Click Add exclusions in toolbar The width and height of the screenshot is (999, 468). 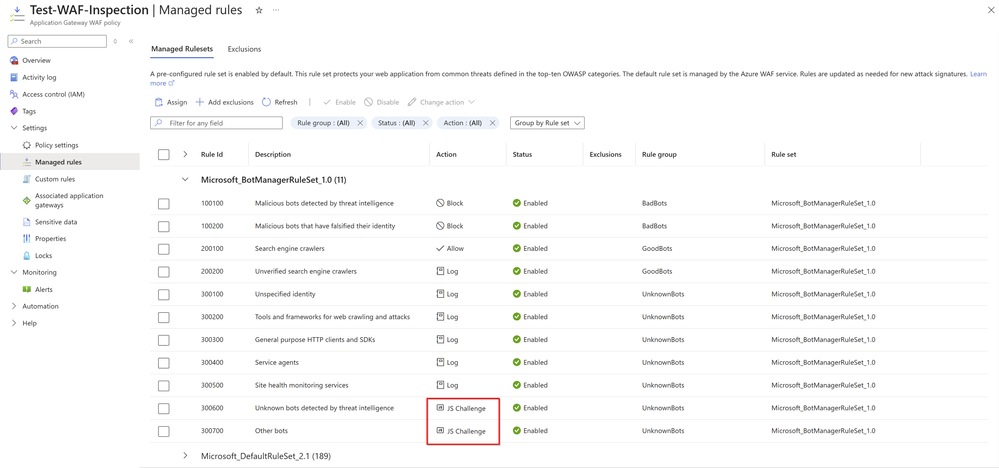click(x=224, y=102)
